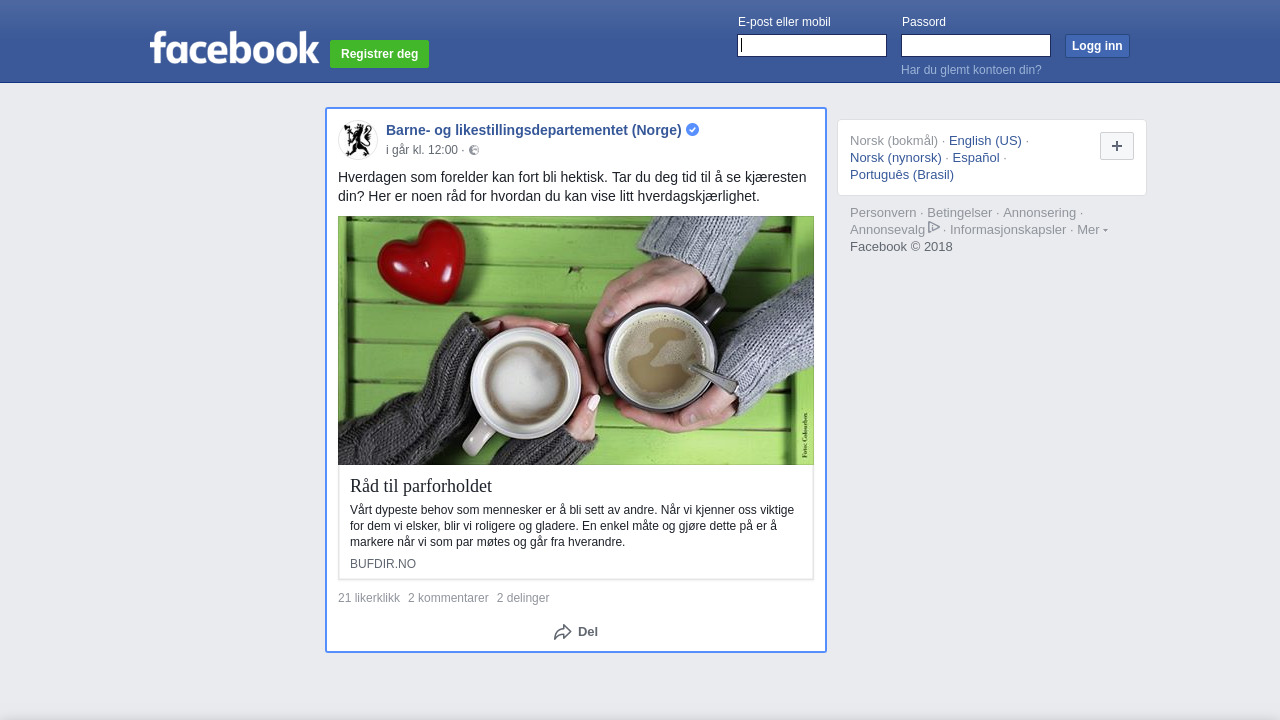This screenshot has height=720, width=1280.
Task: Click the share arrow icon under the post
Action: (563, 632)
